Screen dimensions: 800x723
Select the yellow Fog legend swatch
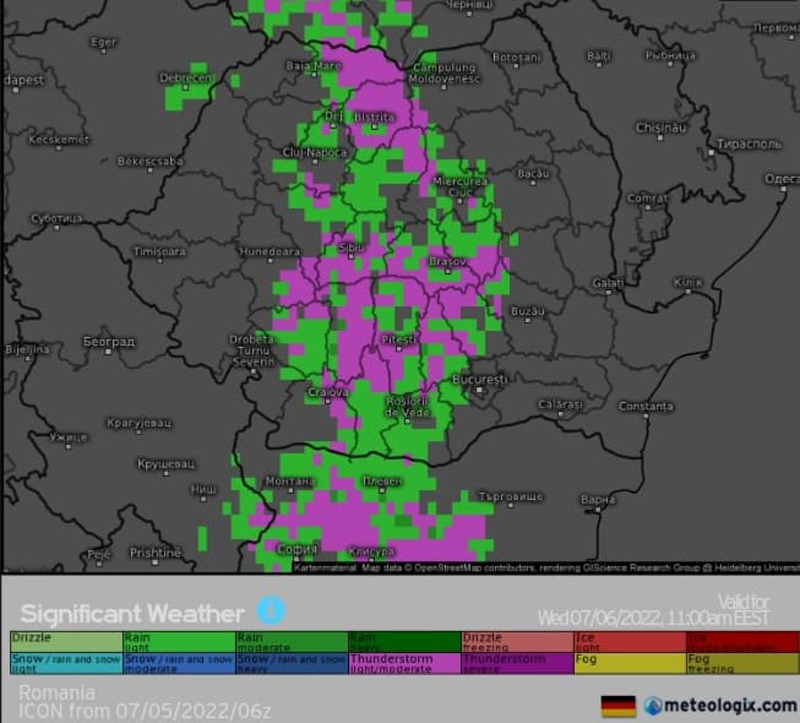[x=629, y=663]
